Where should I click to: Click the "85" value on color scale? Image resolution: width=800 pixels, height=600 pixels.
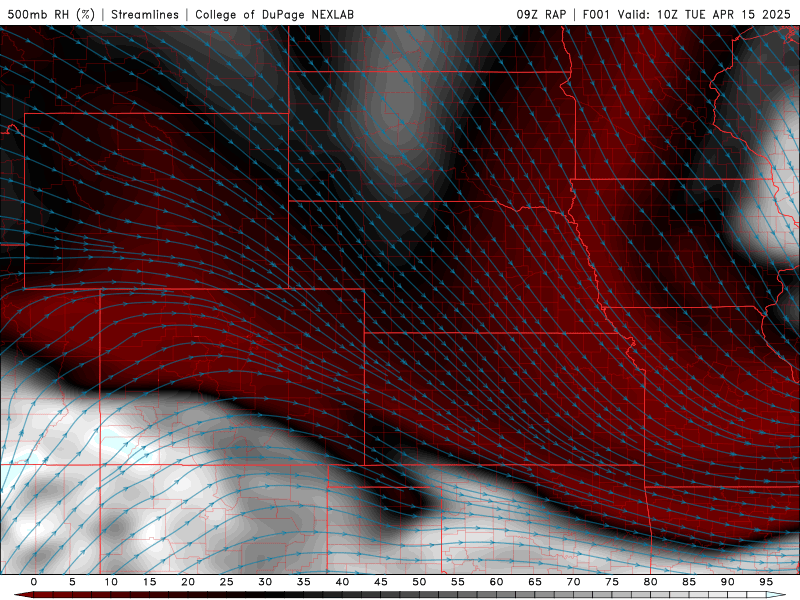(x=689, y=582)
